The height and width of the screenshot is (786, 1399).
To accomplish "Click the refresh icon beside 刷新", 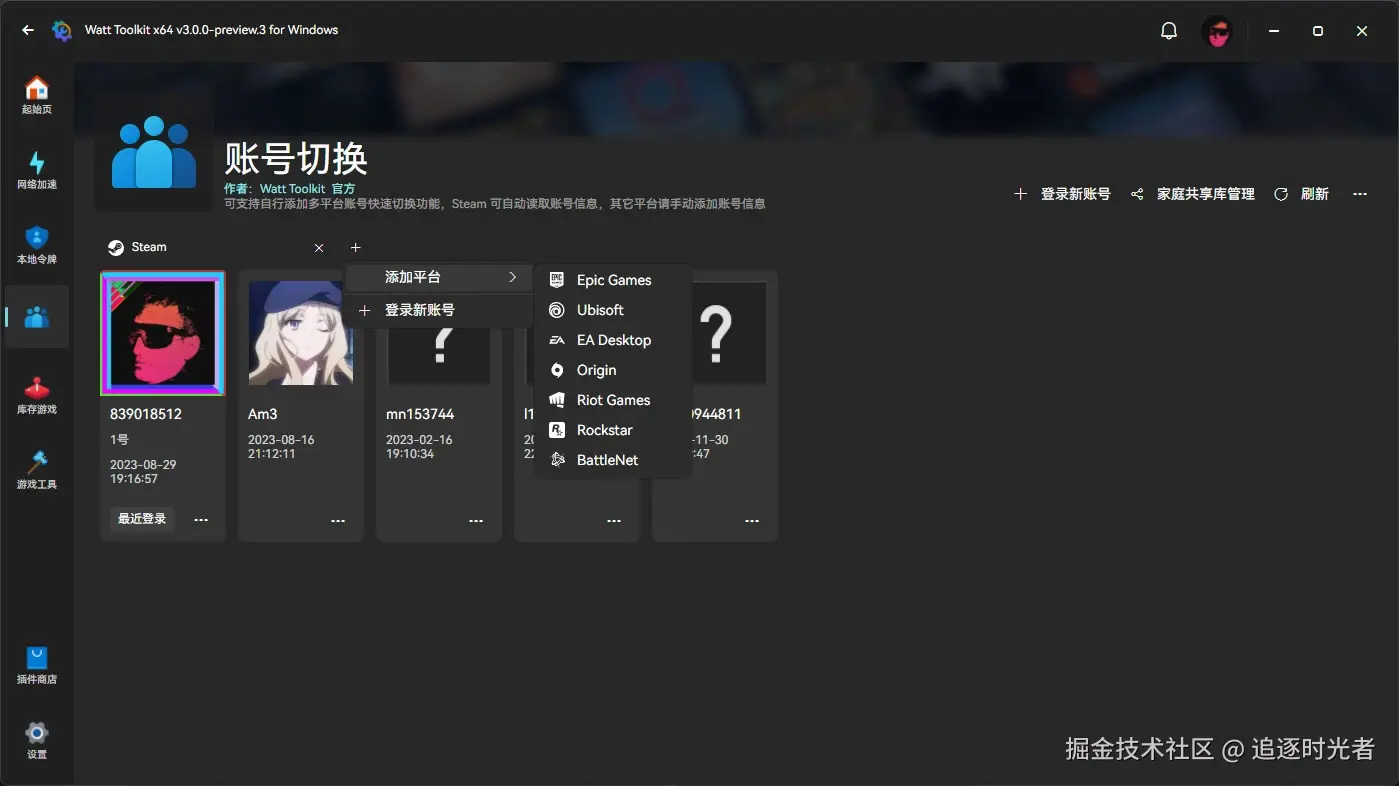I will tap(1281, 194).
